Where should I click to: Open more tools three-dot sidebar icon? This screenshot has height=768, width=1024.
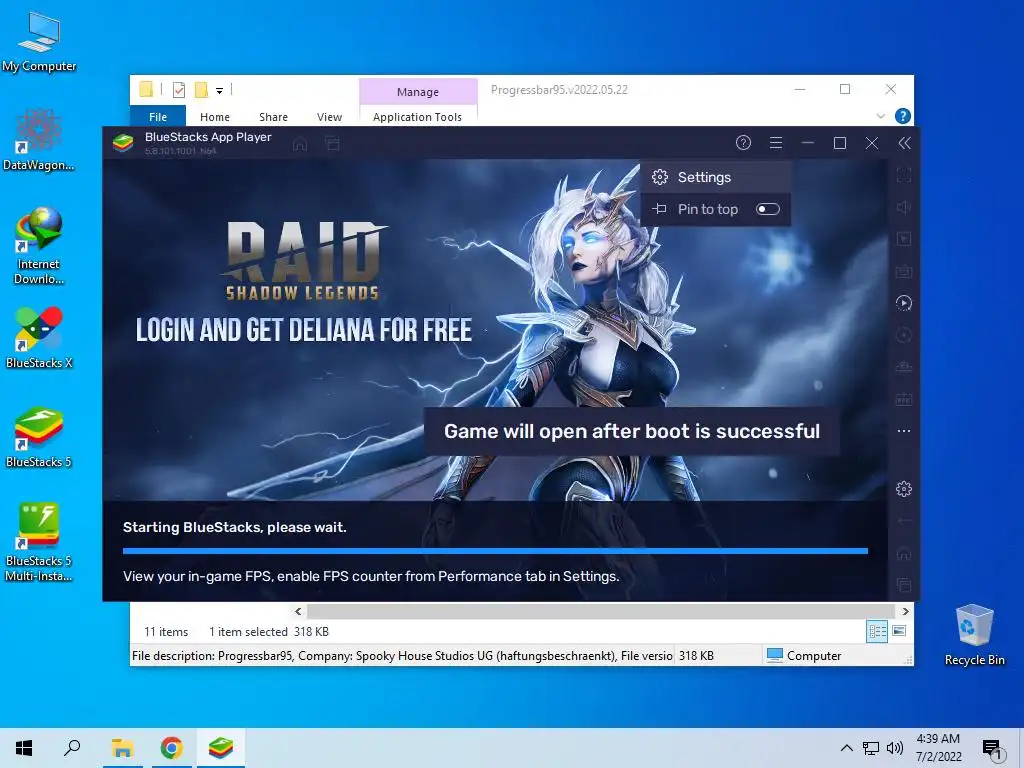click(x=904, y=431)
